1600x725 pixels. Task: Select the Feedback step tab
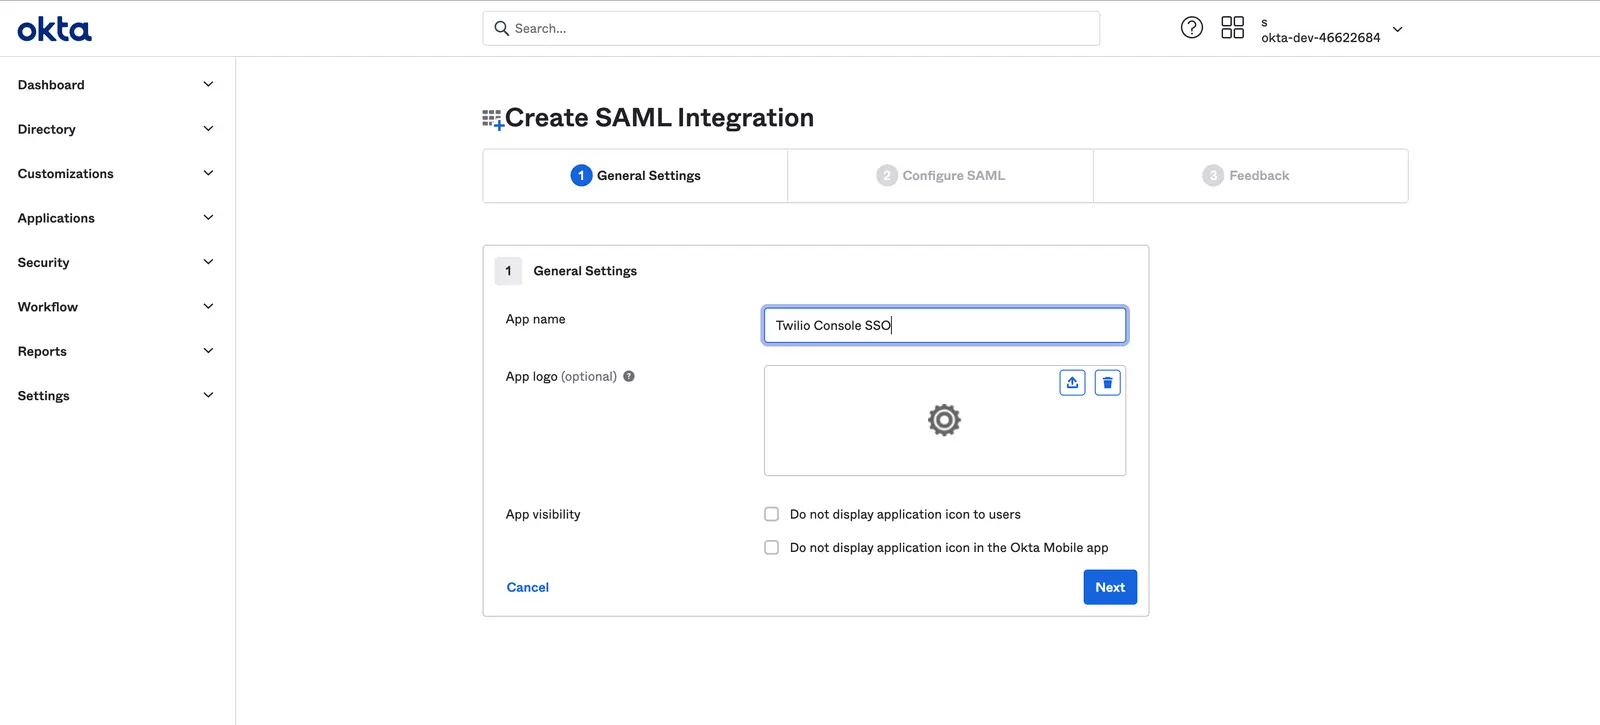coord(1250,176)
